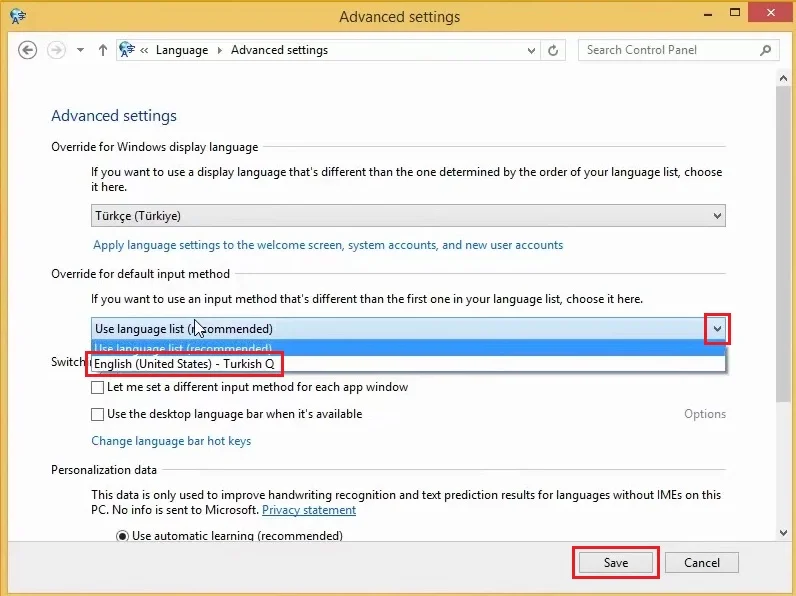Go up one level with the Up arrow

pos(103,50)
